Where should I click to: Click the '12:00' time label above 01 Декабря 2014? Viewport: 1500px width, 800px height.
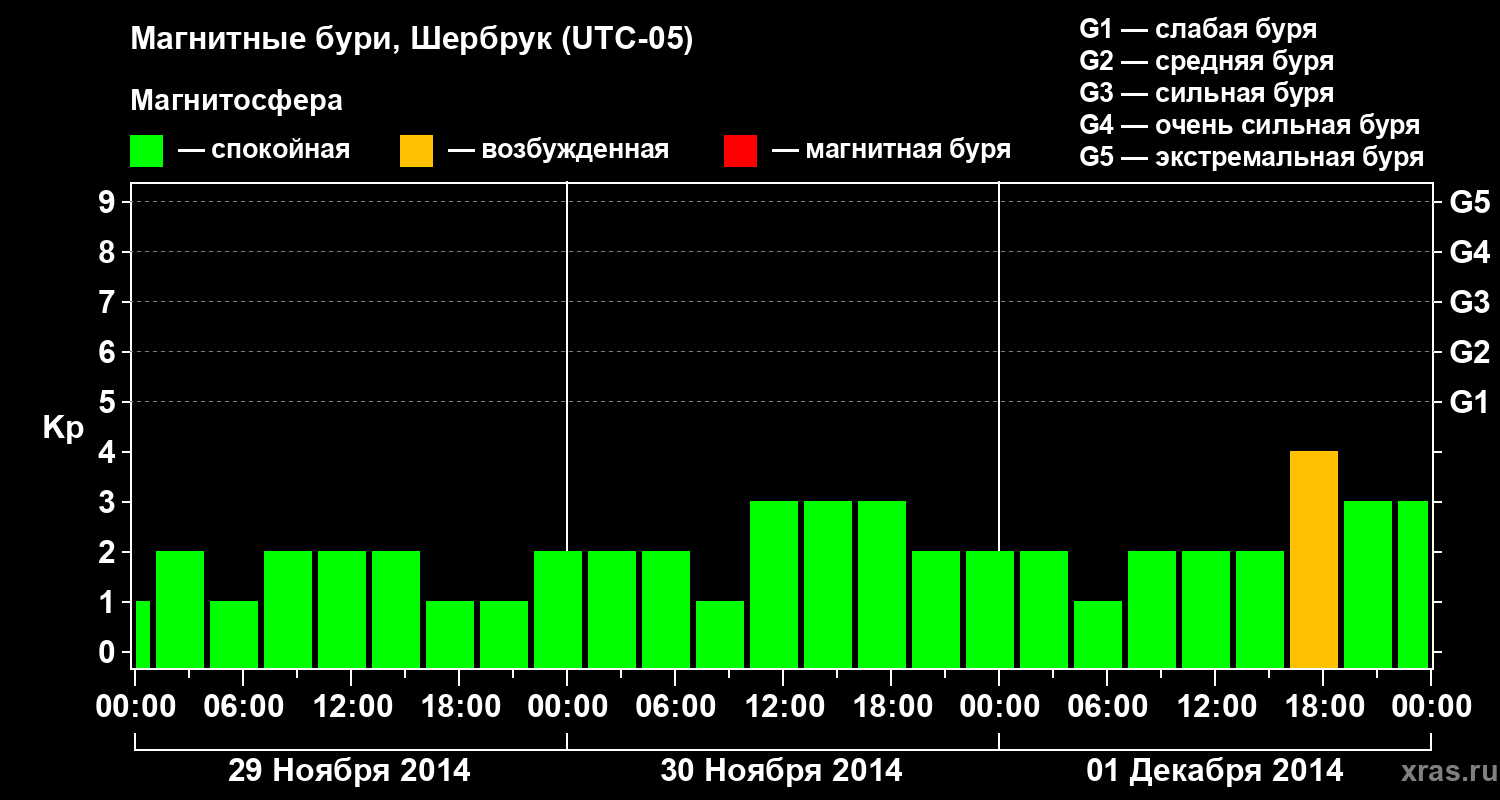(1215, 707)
